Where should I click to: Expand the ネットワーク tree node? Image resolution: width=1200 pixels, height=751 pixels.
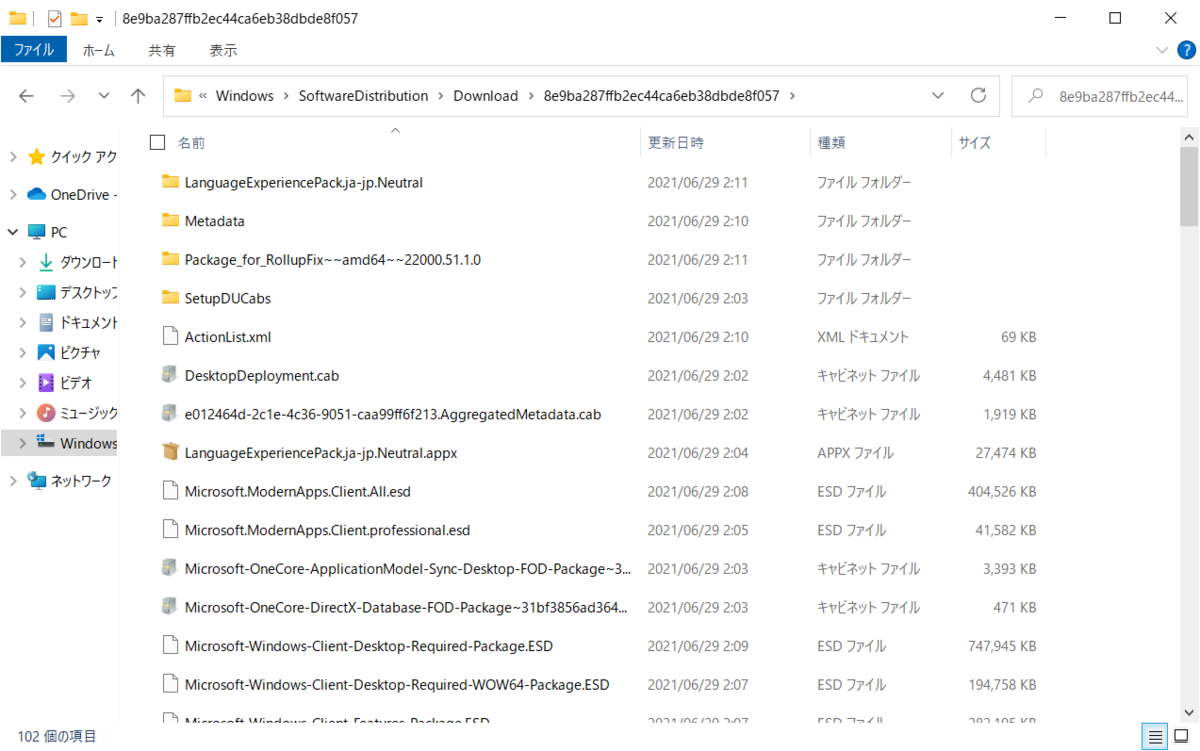(13, 481)
